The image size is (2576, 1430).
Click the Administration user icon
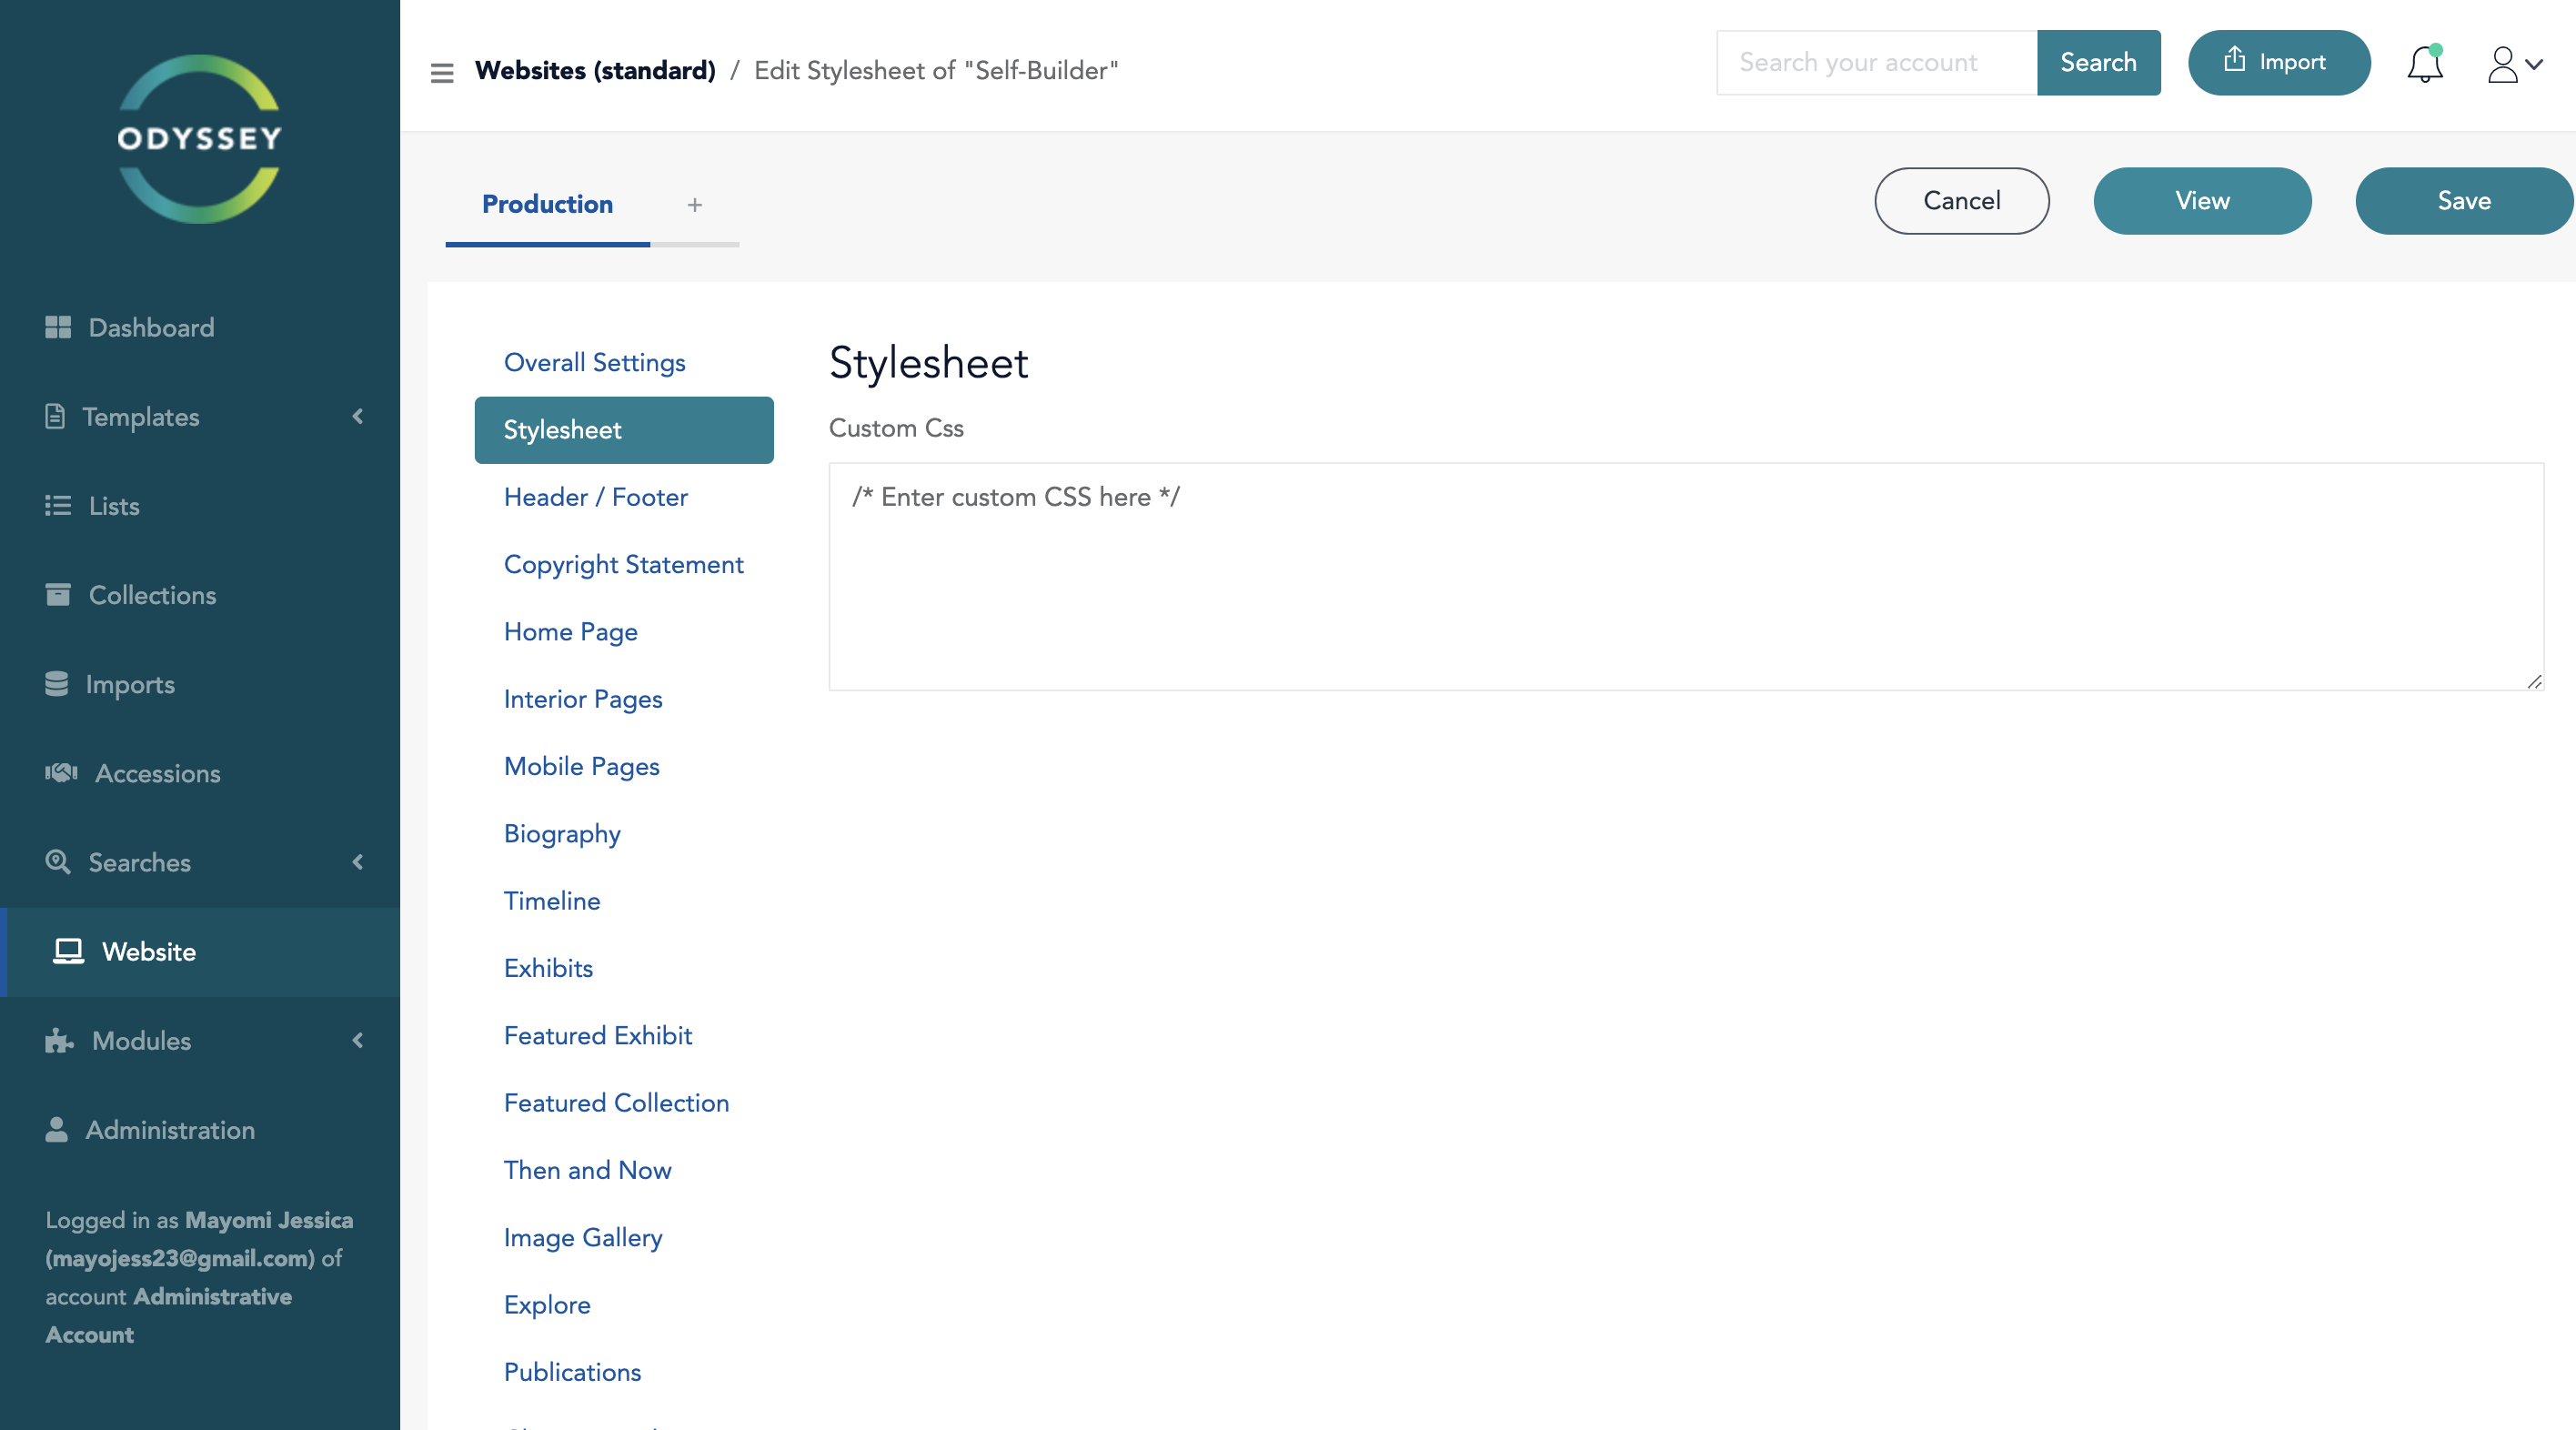[57, 1129]
